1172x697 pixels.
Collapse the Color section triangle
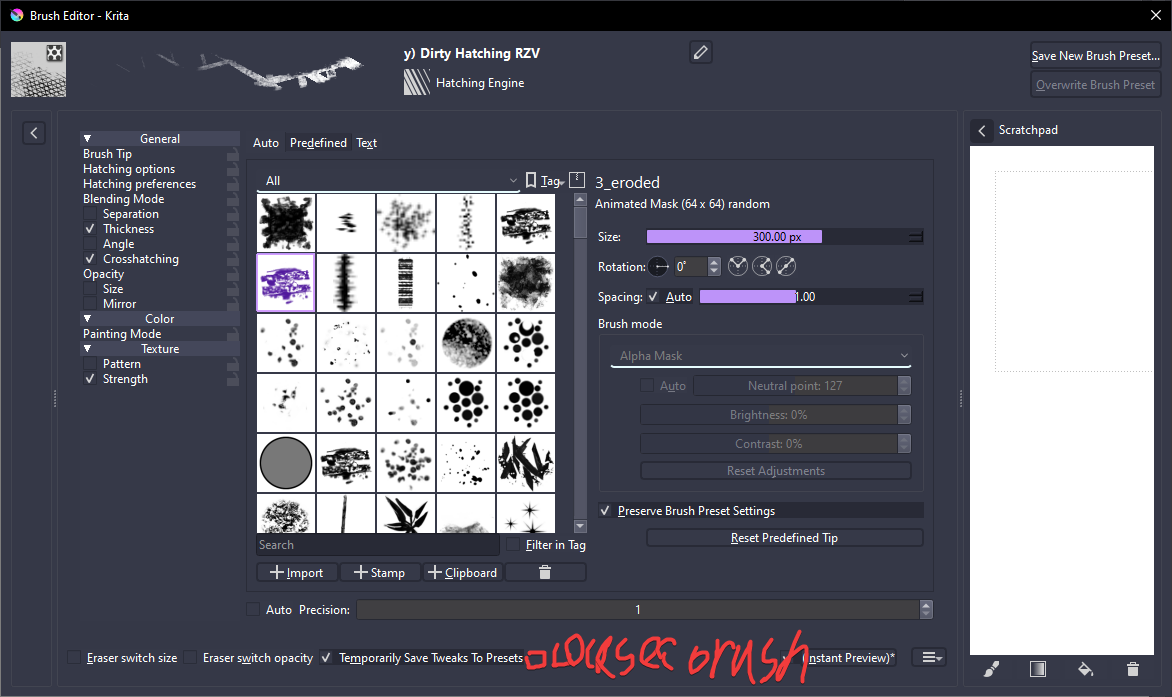tap(87, 319)
